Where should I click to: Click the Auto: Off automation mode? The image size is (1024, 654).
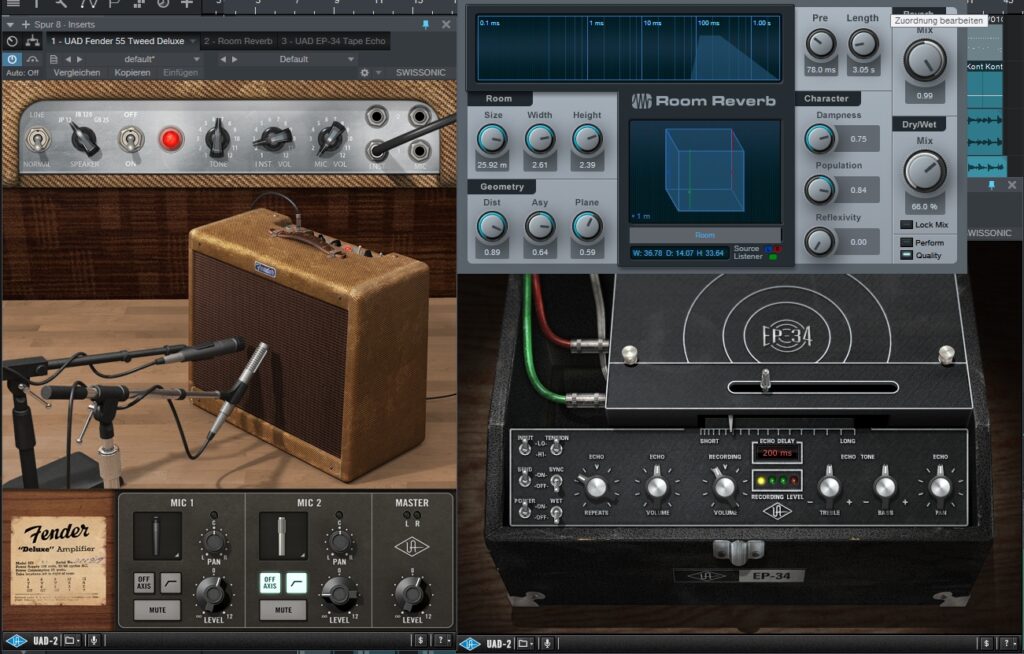point(22,73)
